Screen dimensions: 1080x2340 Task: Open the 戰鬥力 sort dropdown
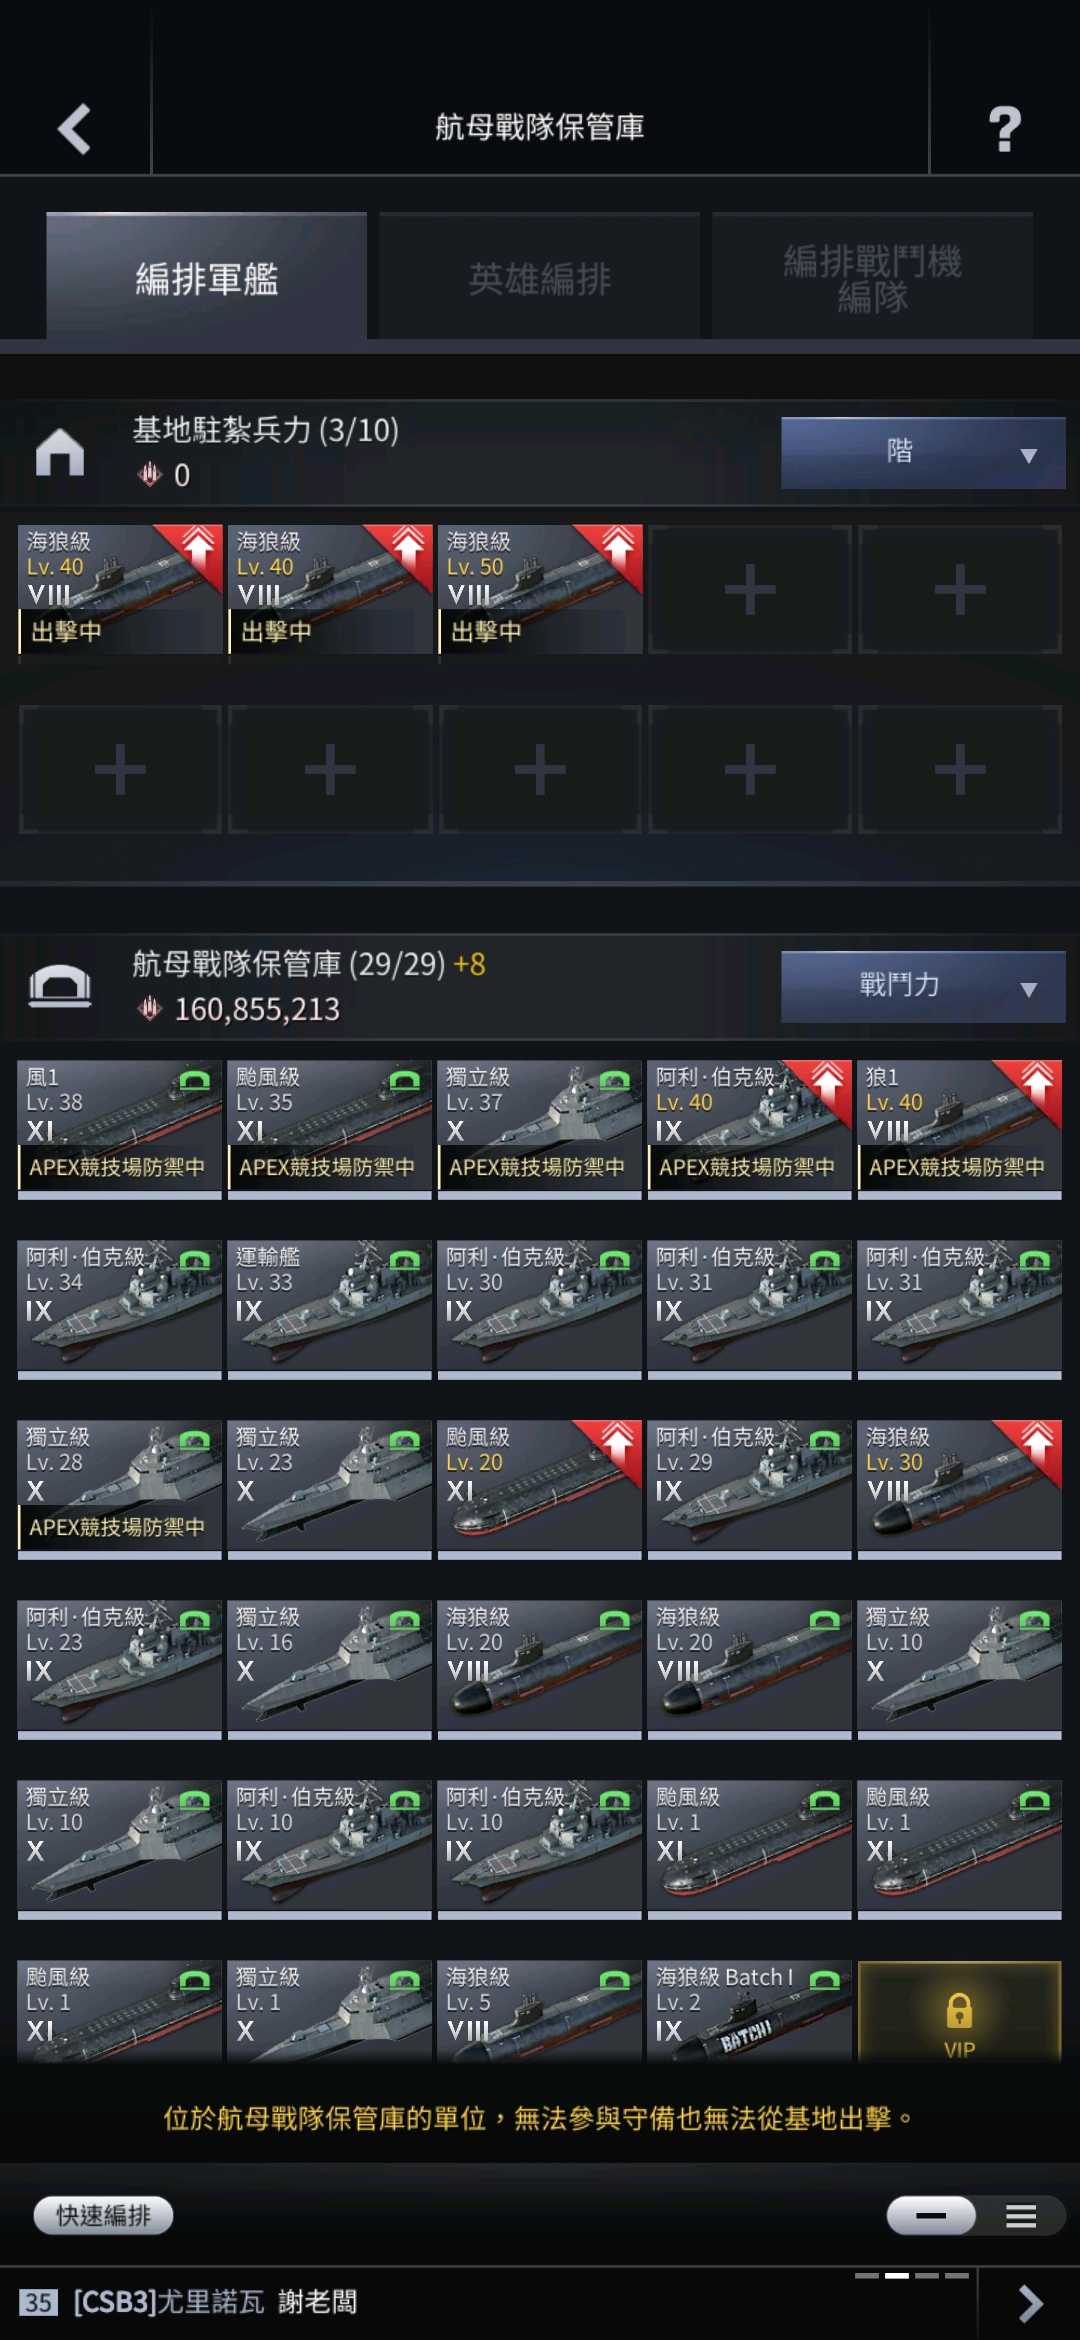pyautogui.click(x=922, y=986)
